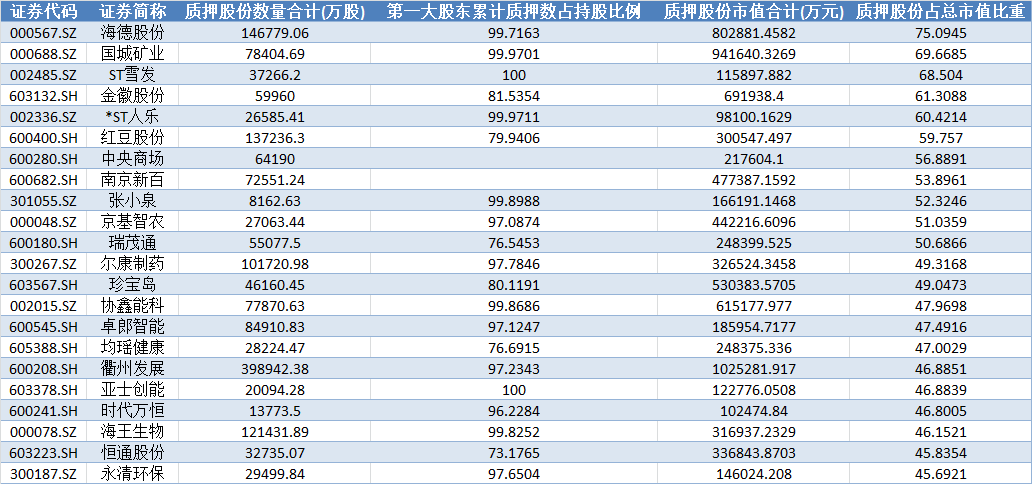This screenshot has height=484, width=1032.
Task: Click the 质押股份市值合计(万元) header
Action: tap(756, 11)
